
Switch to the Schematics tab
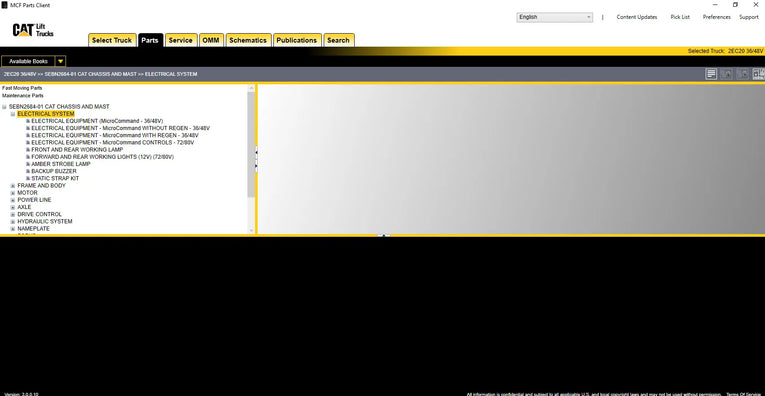(248, 40)
